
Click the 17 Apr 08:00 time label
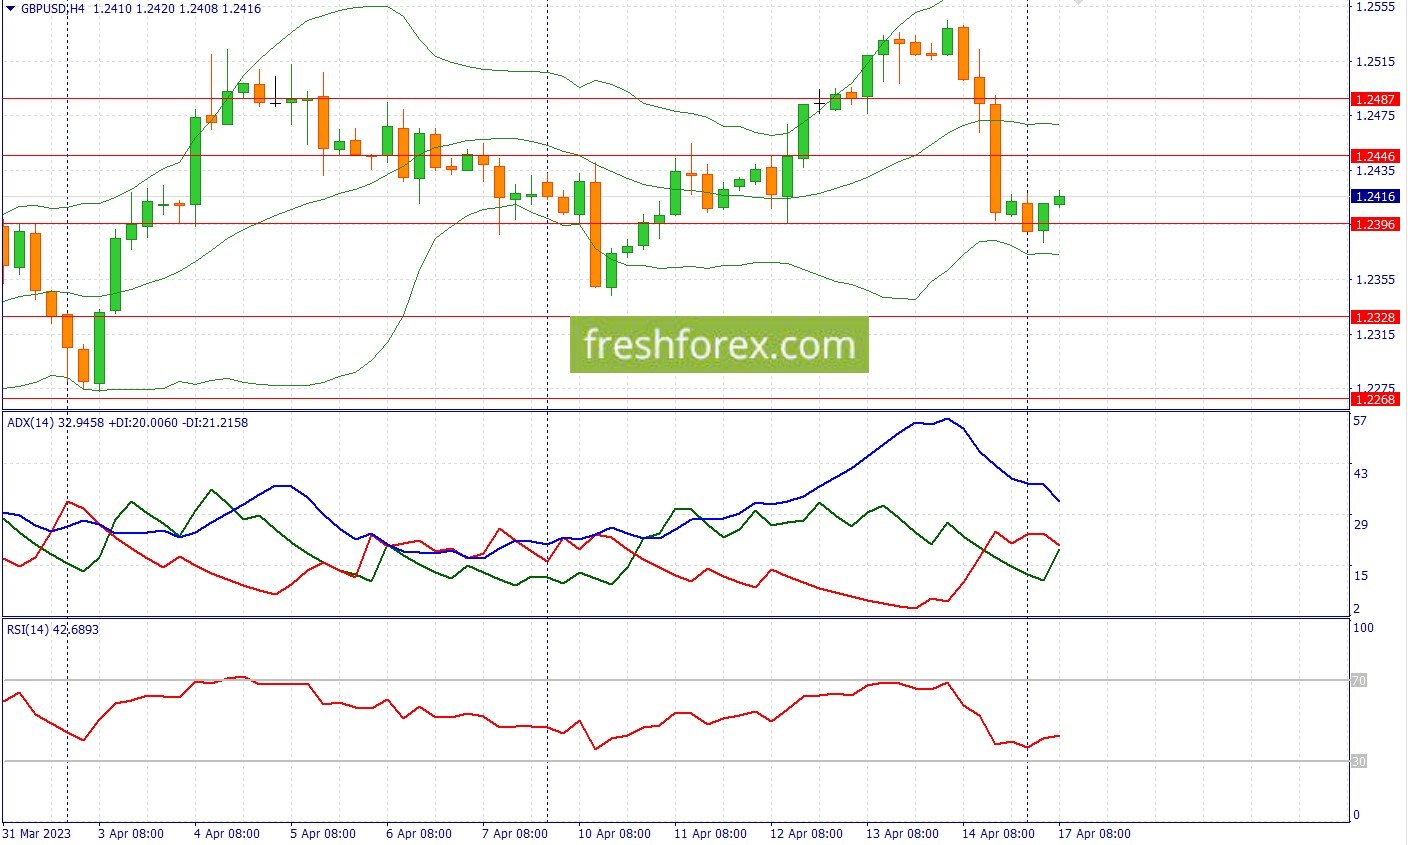(1094, 834)
